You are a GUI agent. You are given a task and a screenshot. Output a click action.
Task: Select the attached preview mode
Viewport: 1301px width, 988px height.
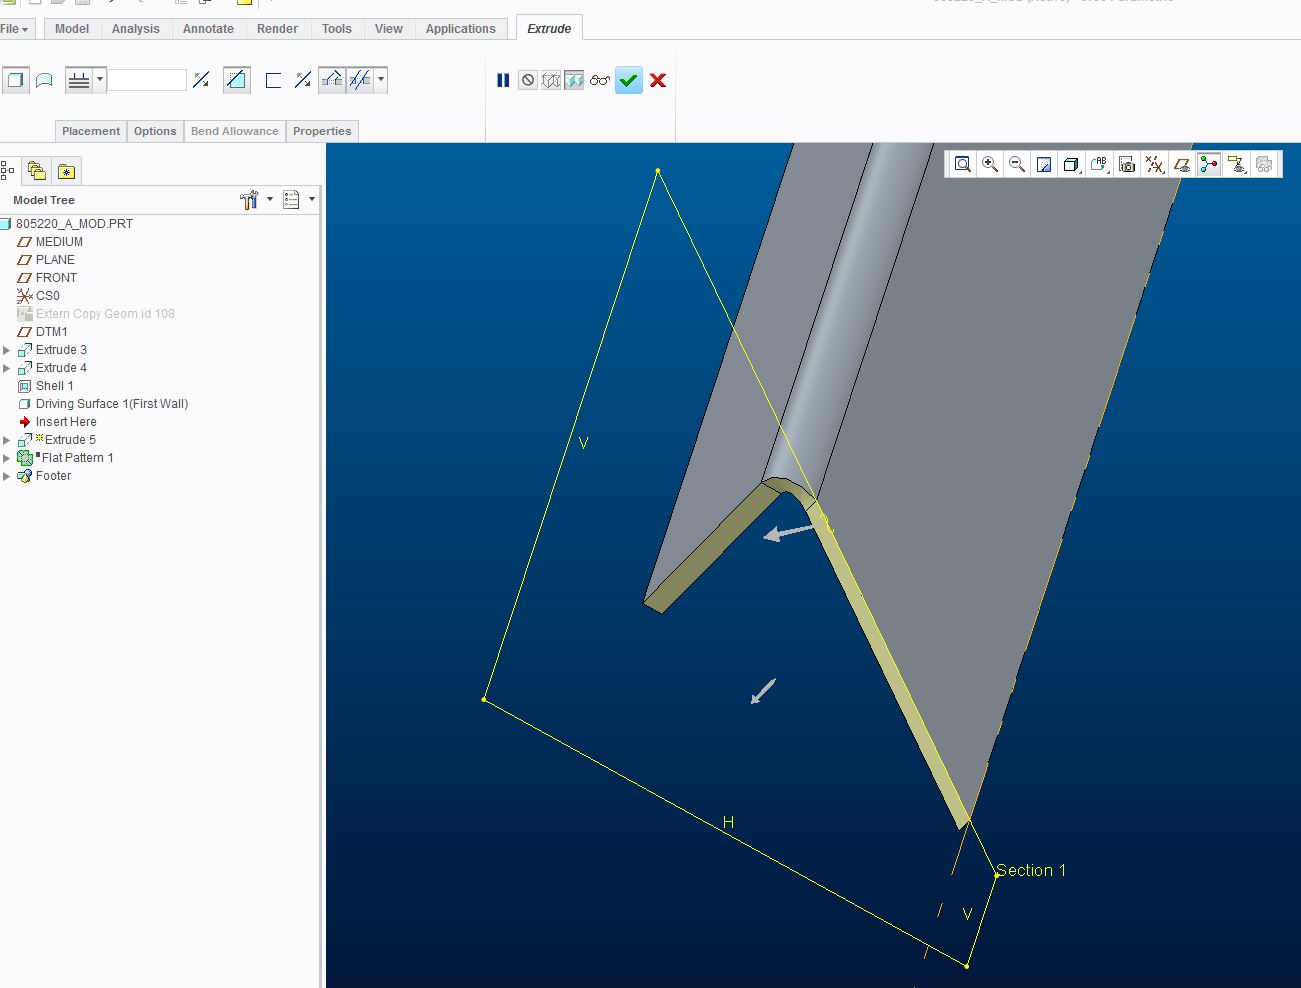click(x=574, y=80)
